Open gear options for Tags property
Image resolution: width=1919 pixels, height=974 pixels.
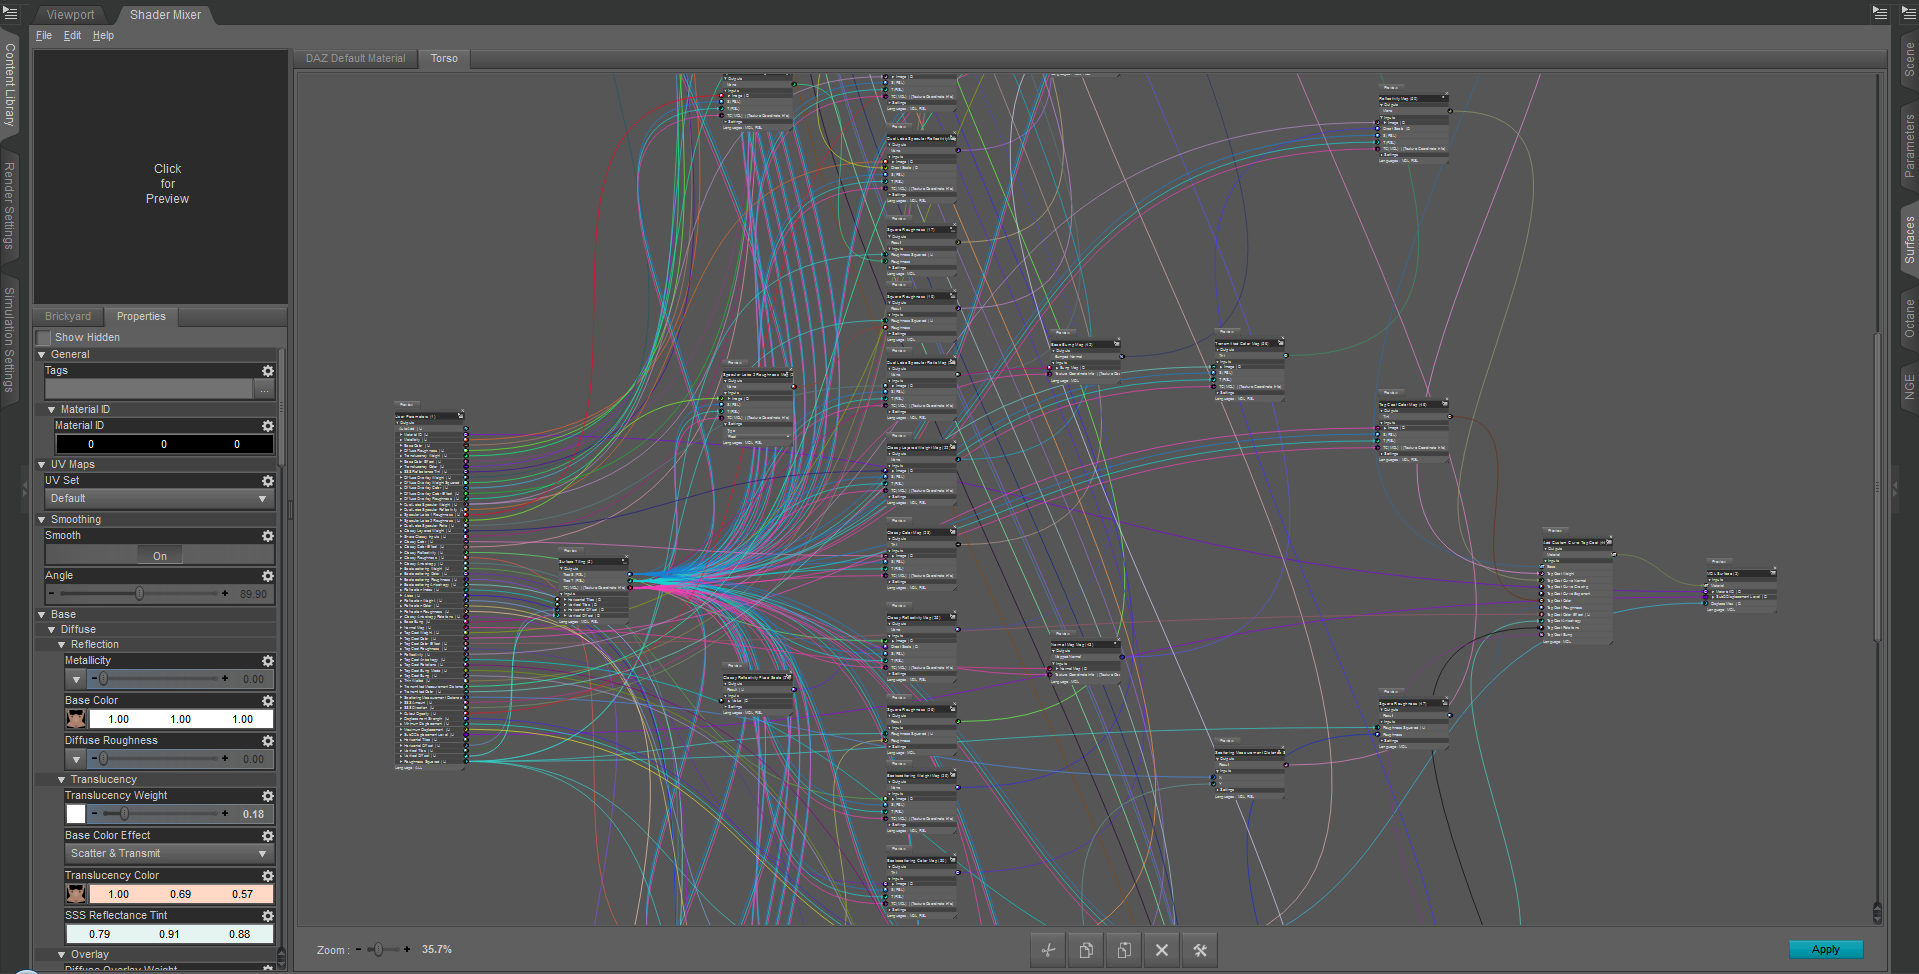tap(268, 371)
